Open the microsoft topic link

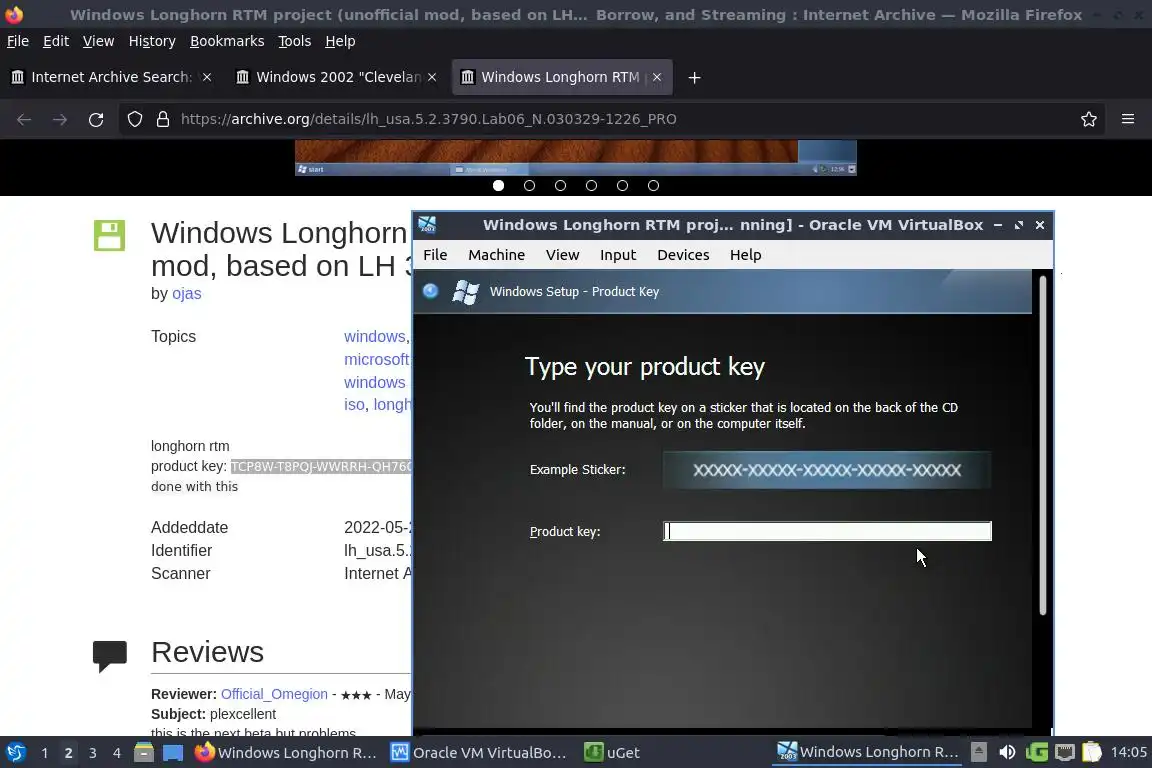(377, 359)
